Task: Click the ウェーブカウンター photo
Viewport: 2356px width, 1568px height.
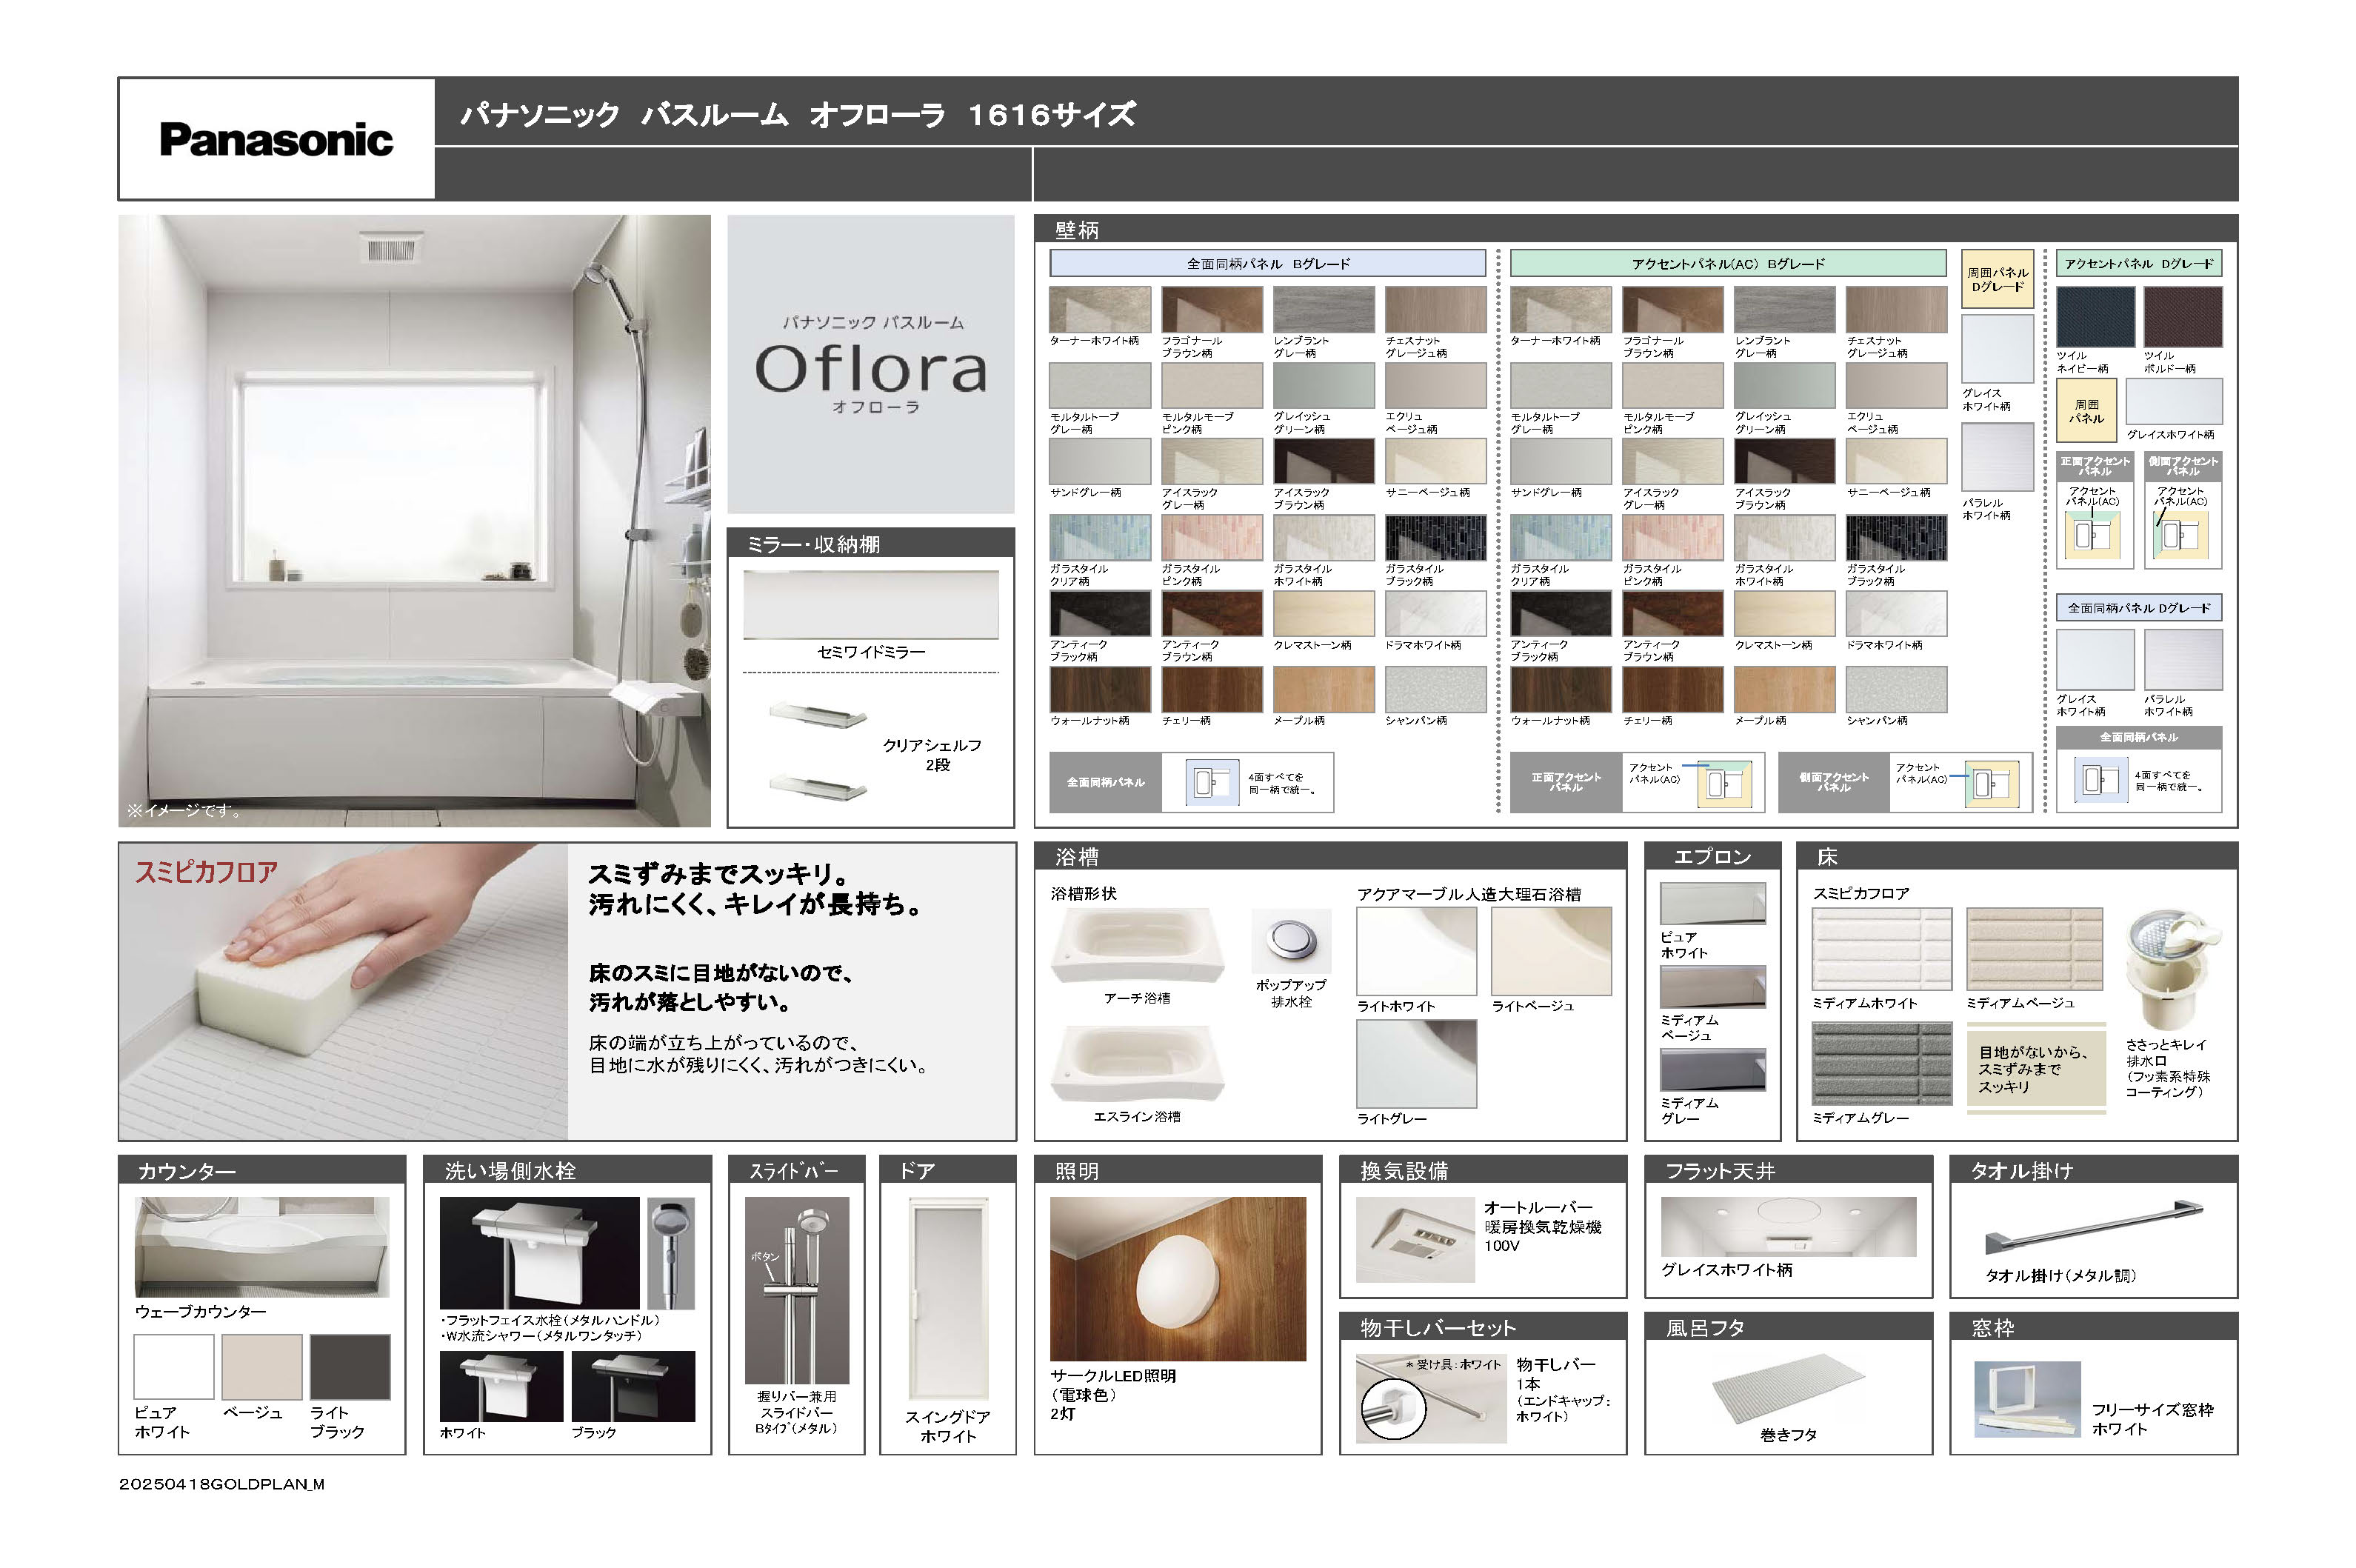Action: (262, 1247)
